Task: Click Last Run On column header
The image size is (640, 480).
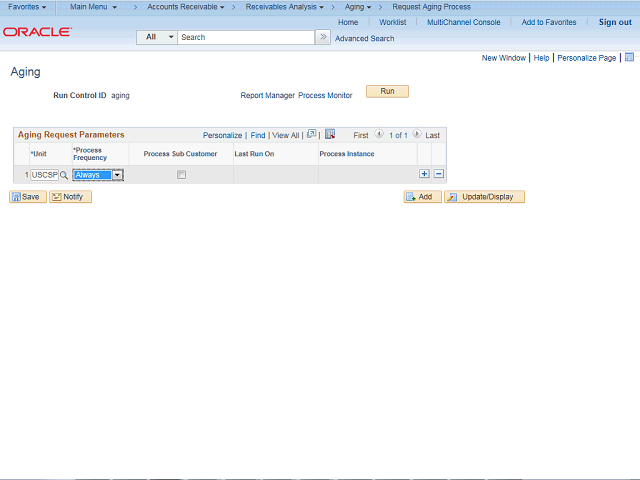Action: (254, 154)
